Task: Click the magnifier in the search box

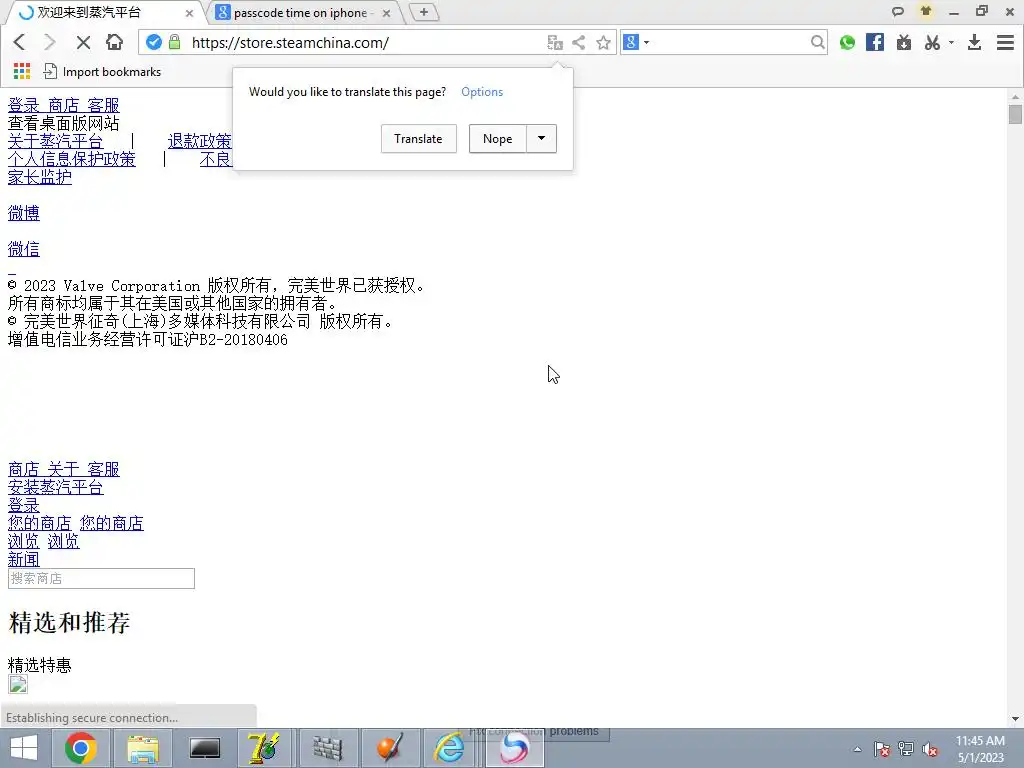Action: tap(817, 42)
